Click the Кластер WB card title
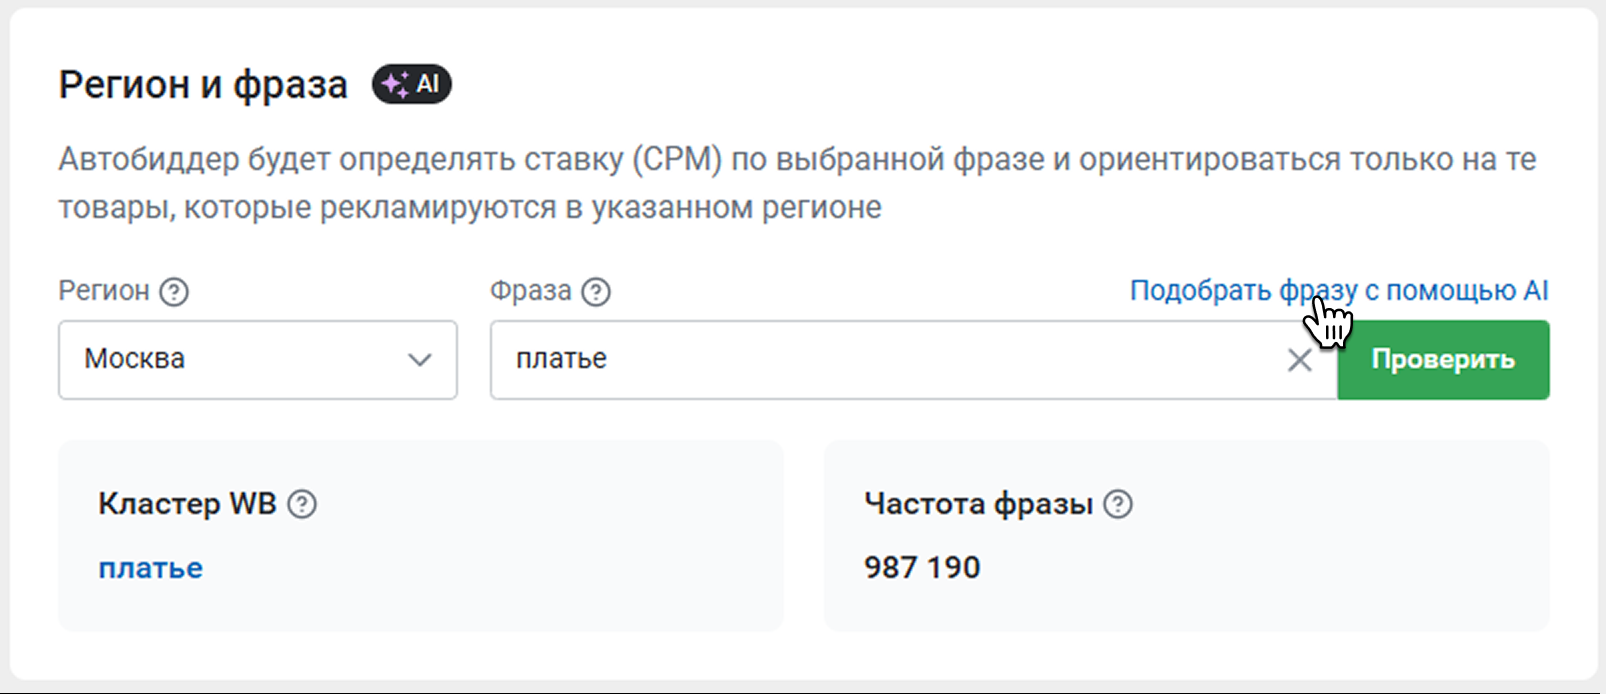The height and width of the screenshot is (694, 1606). coord(187,504)
